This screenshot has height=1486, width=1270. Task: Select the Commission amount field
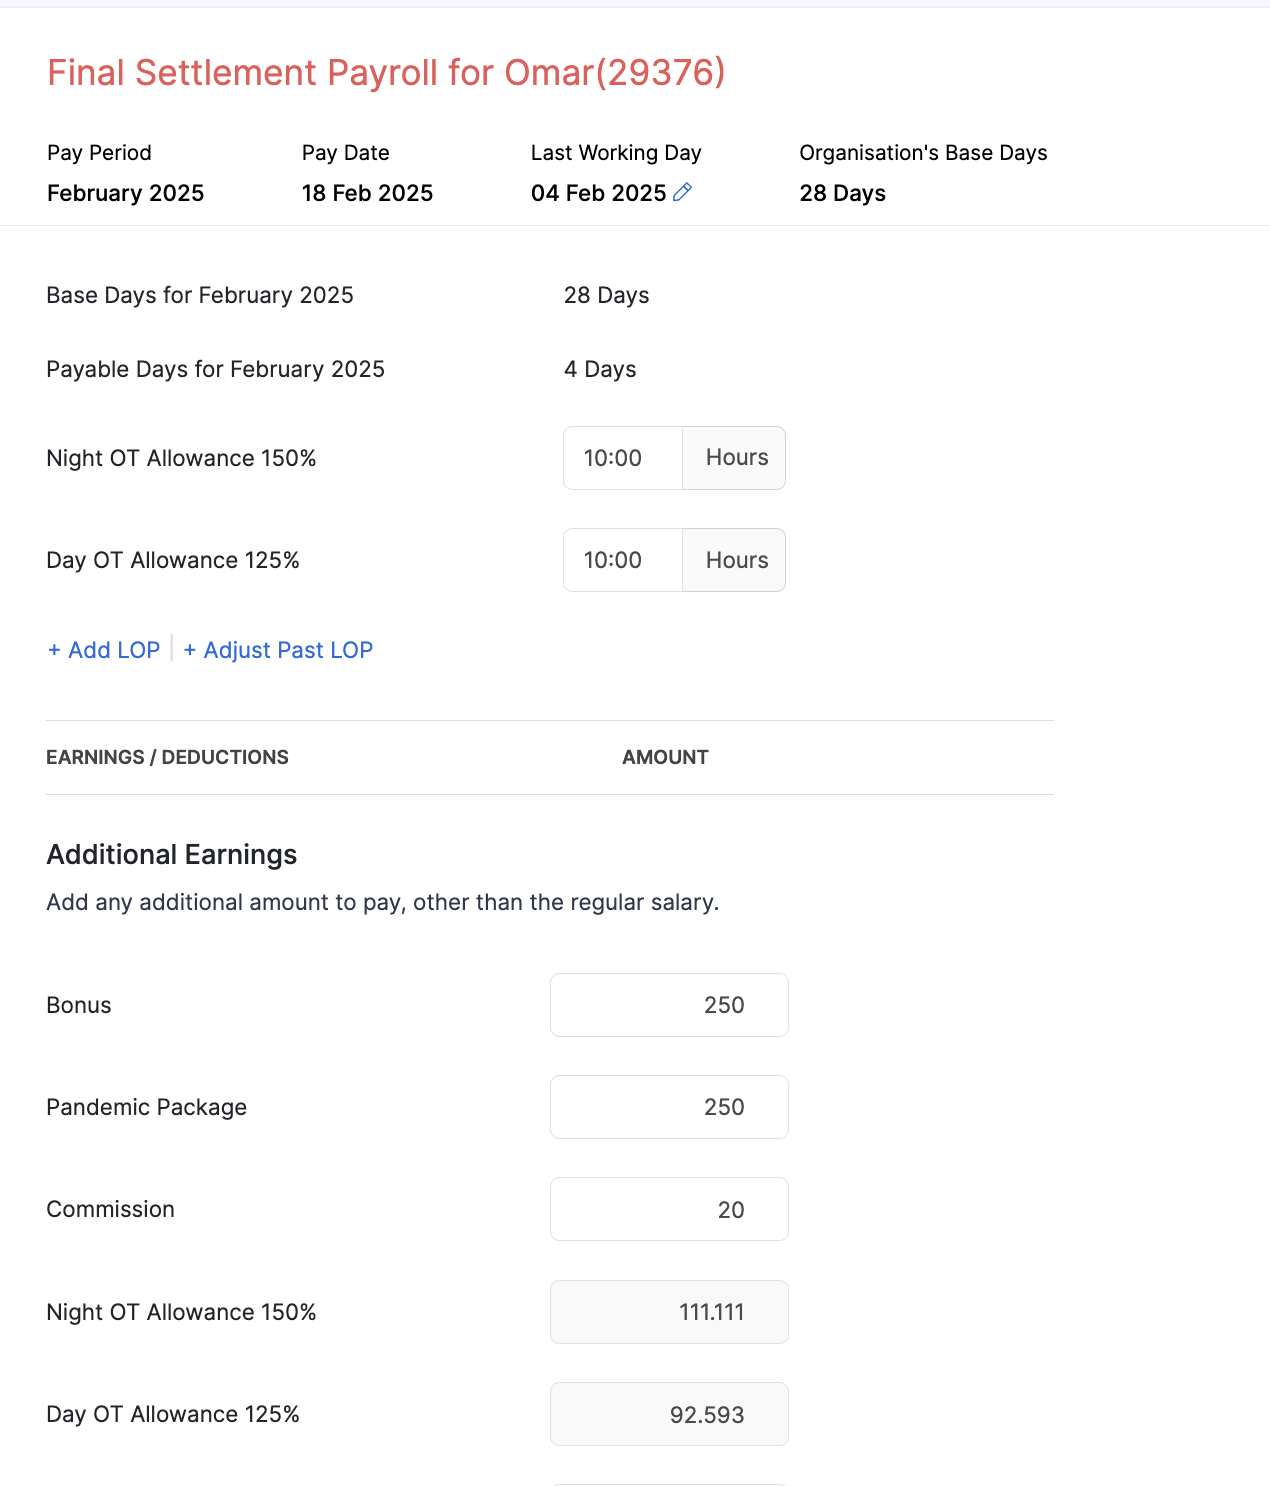click(669, 1209)
